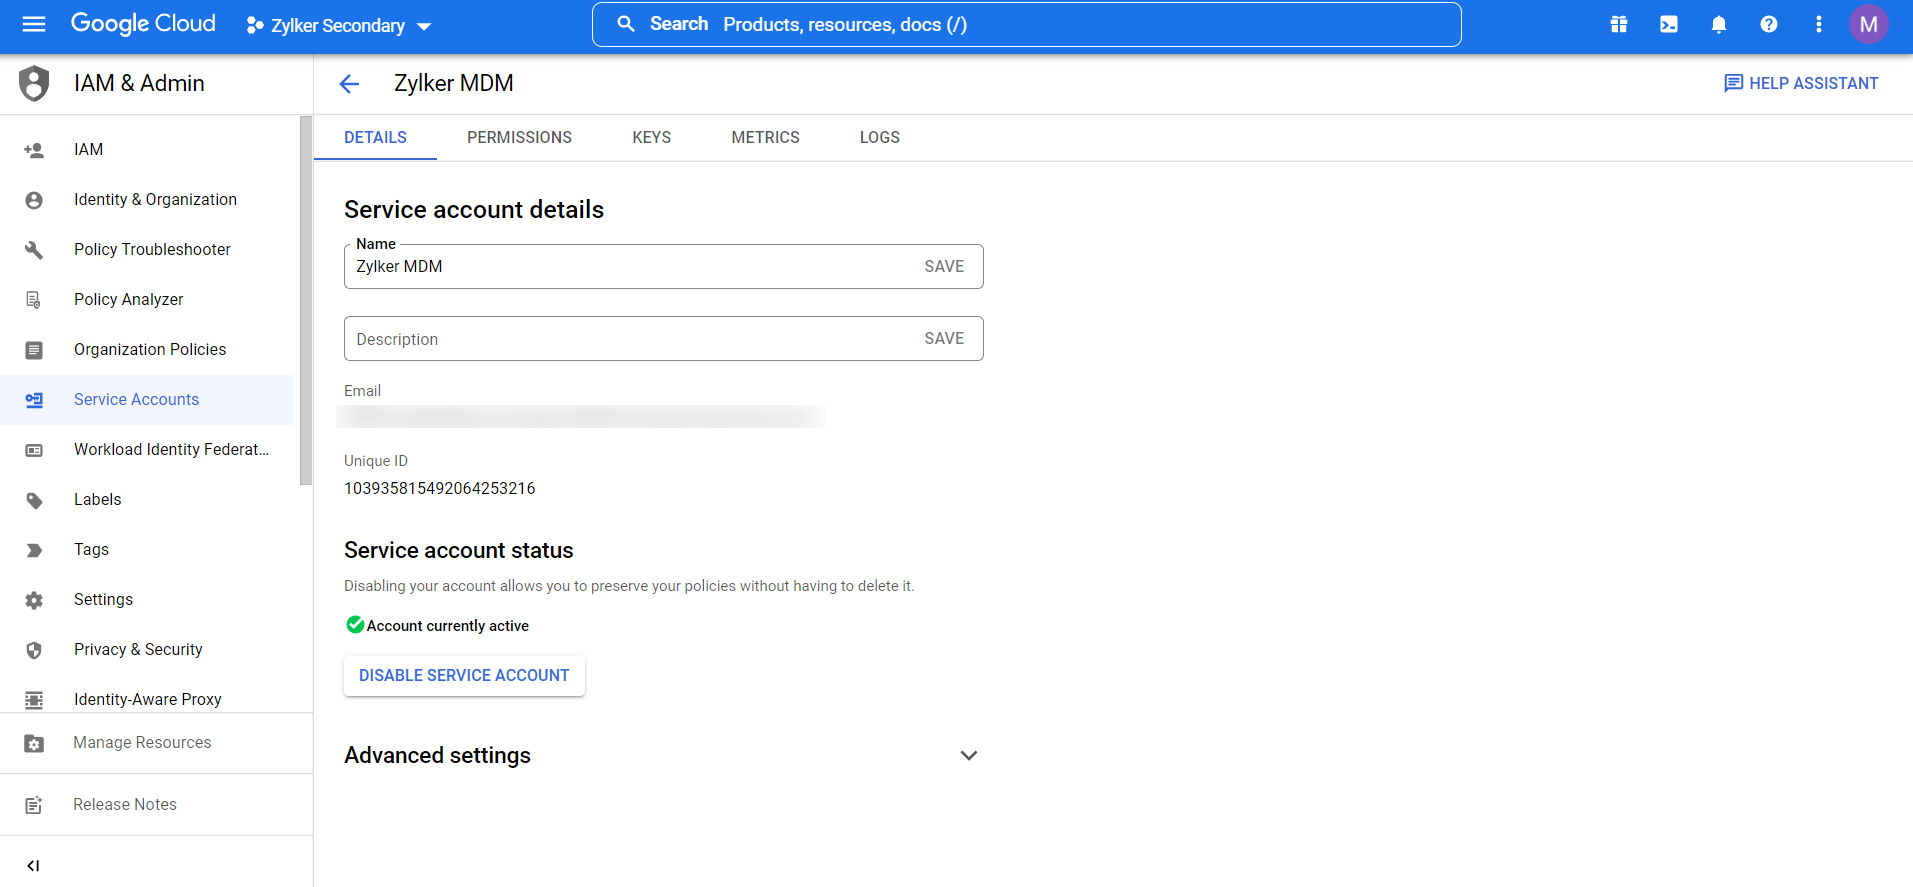
Task: Click the user account avatar M
Action: (x=1868, y=24)
